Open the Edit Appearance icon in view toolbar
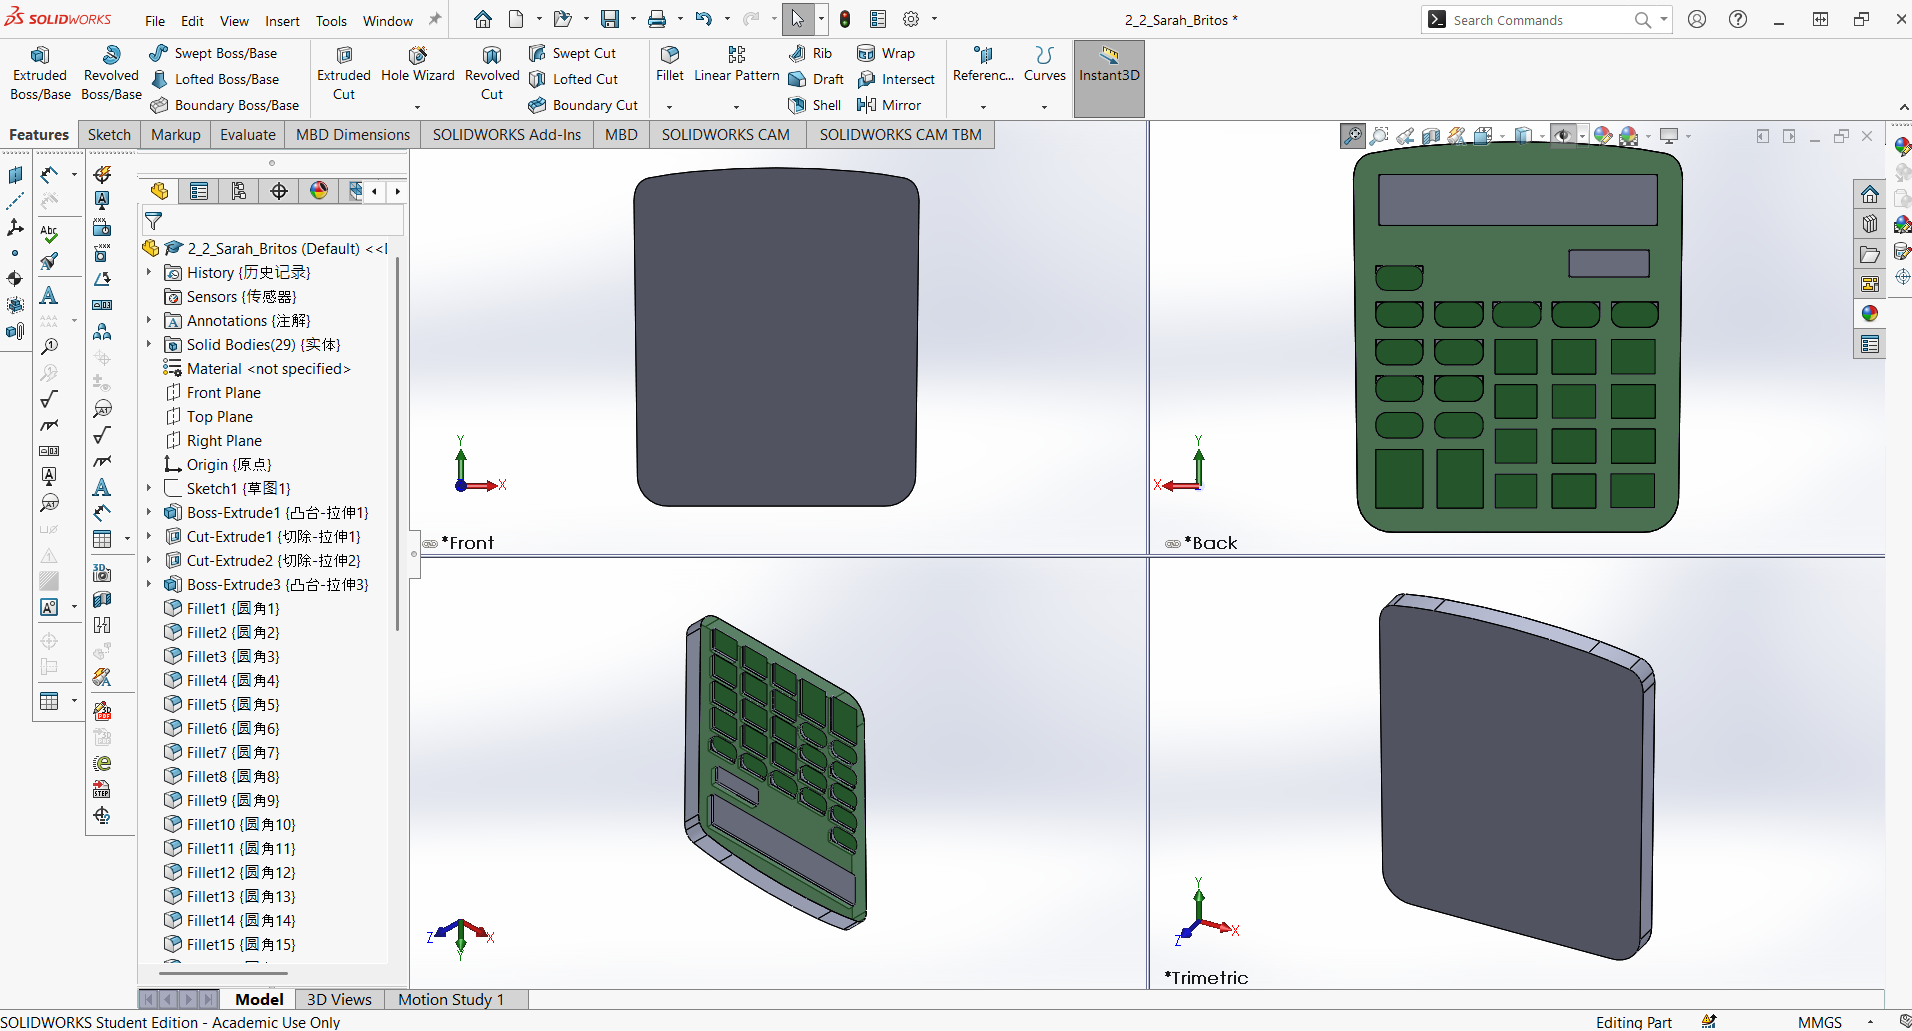Screen dimensions: 1912x1031 (x=1603, y=136)
